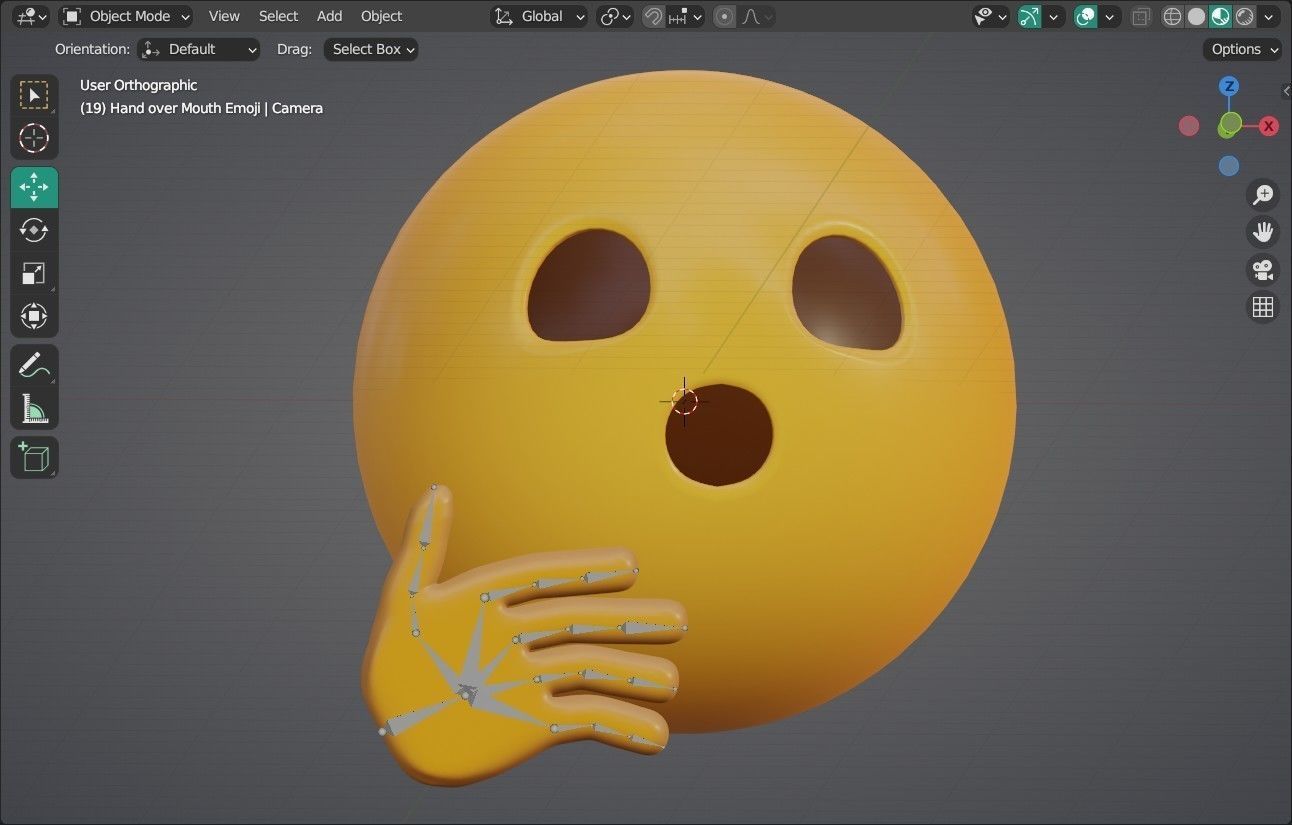
Task: Click the Z axis on the navigation gizmo
Action: (x=1228, y=87)
